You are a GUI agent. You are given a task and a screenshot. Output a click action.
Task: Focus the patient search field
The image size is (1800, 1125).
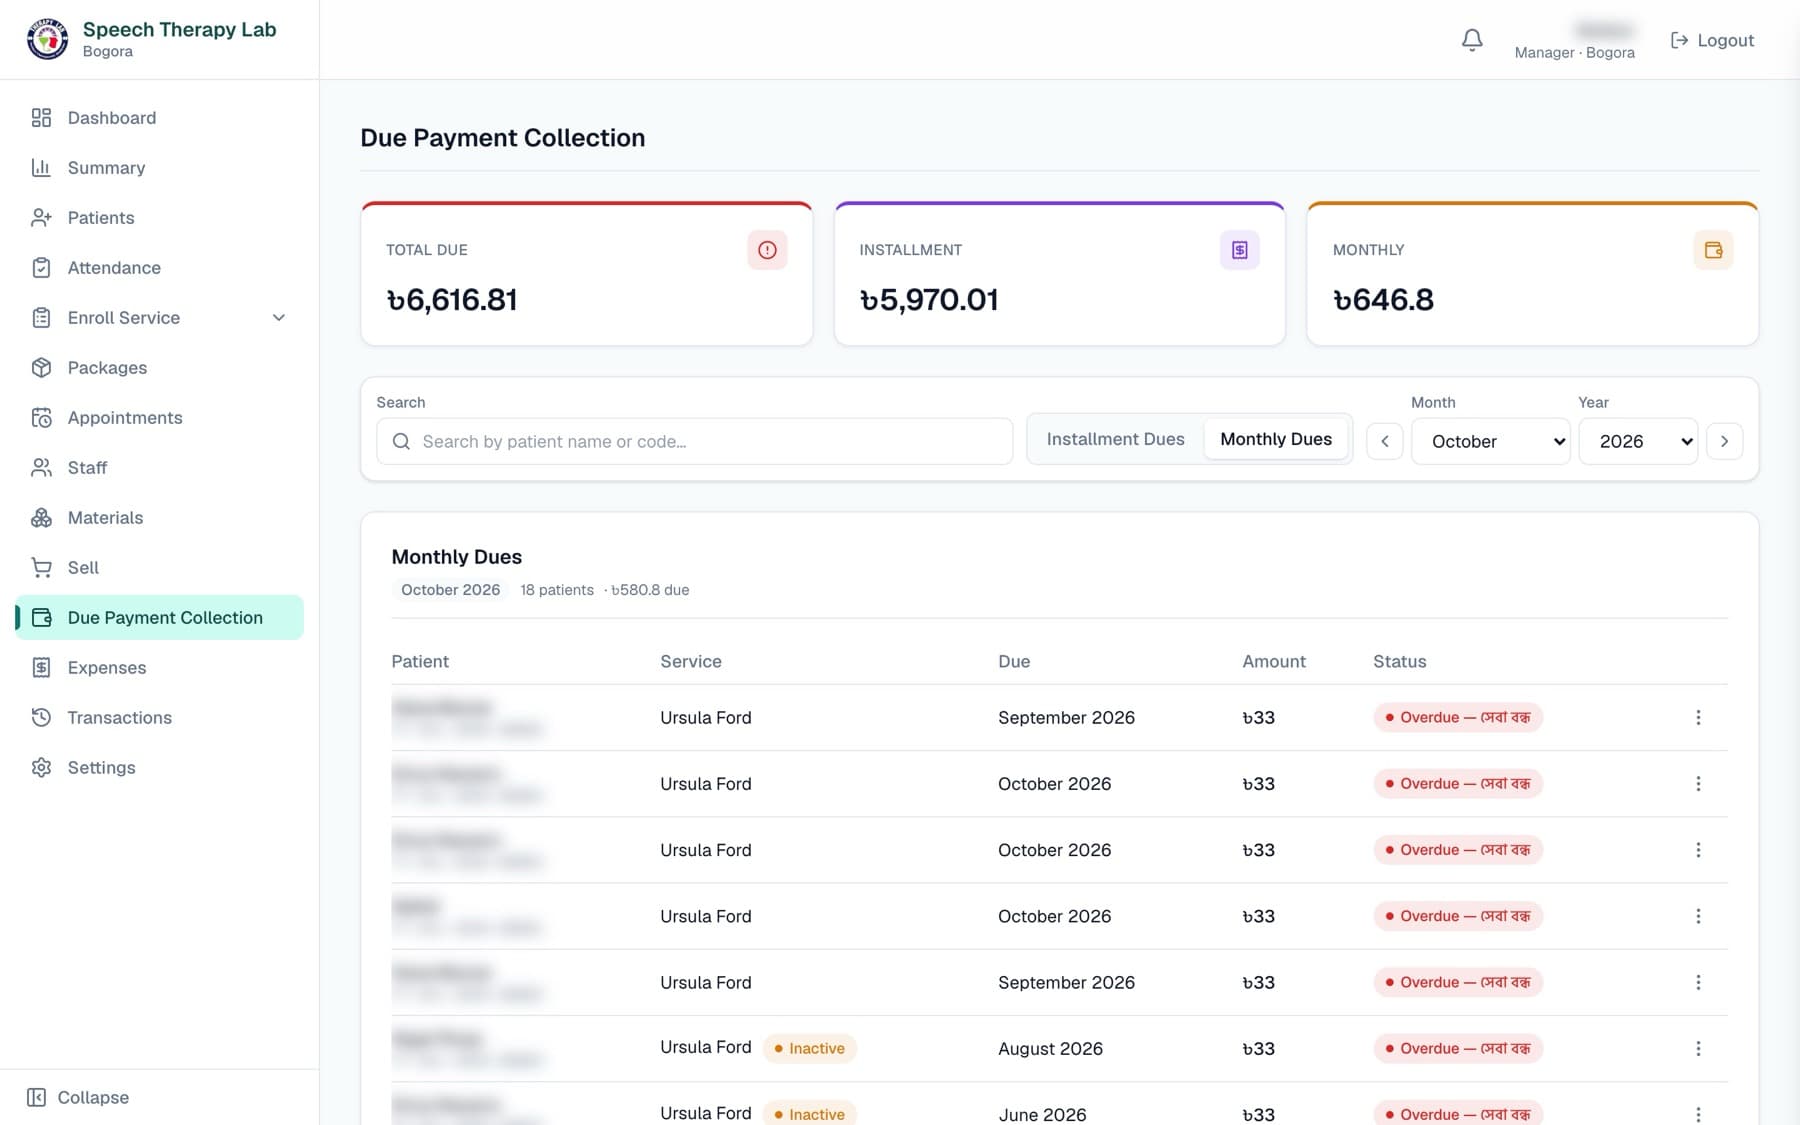695,441
